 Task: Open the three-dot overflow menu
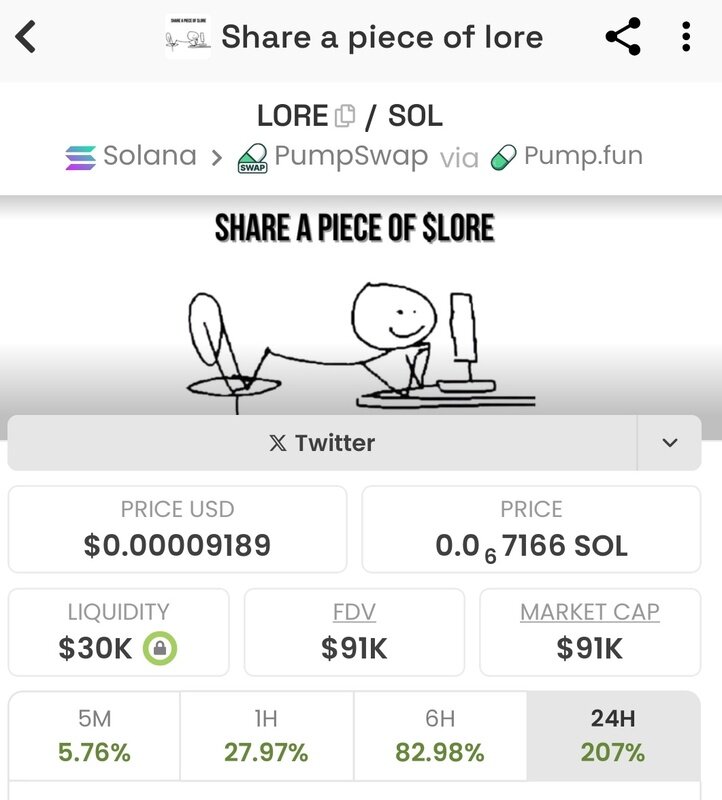click(x=686, y=38)
